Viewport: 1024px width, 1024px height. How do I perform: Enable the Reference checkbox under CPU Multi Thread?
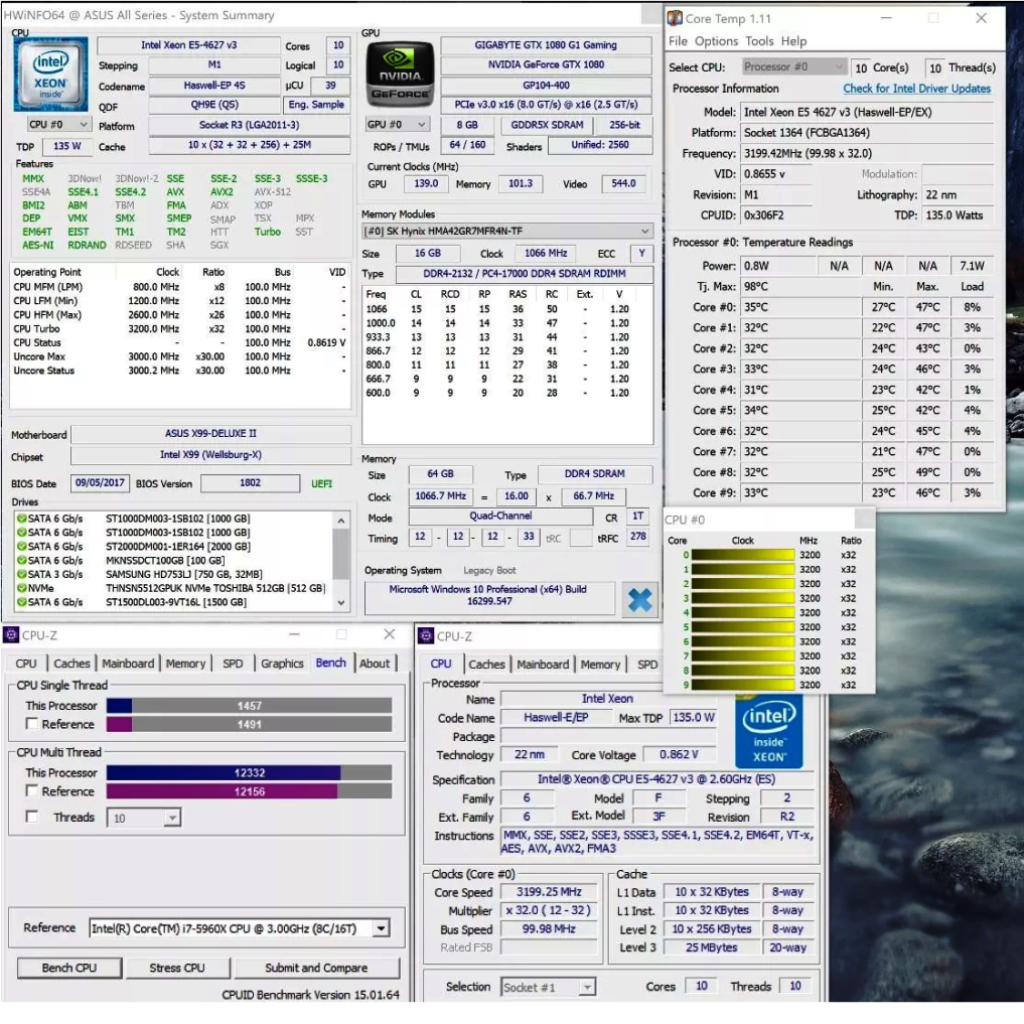point(31,791)
